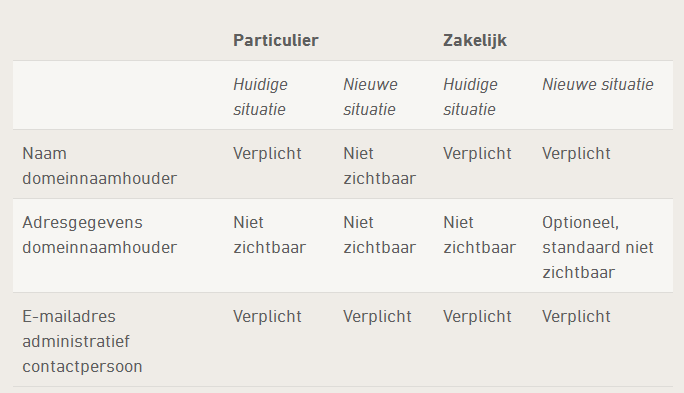Click Niet zichtbaar in Adresgegevens Particulier Huidige
Image resolution: width=684 pixels, height=393 pixels.
coord(270,235)
